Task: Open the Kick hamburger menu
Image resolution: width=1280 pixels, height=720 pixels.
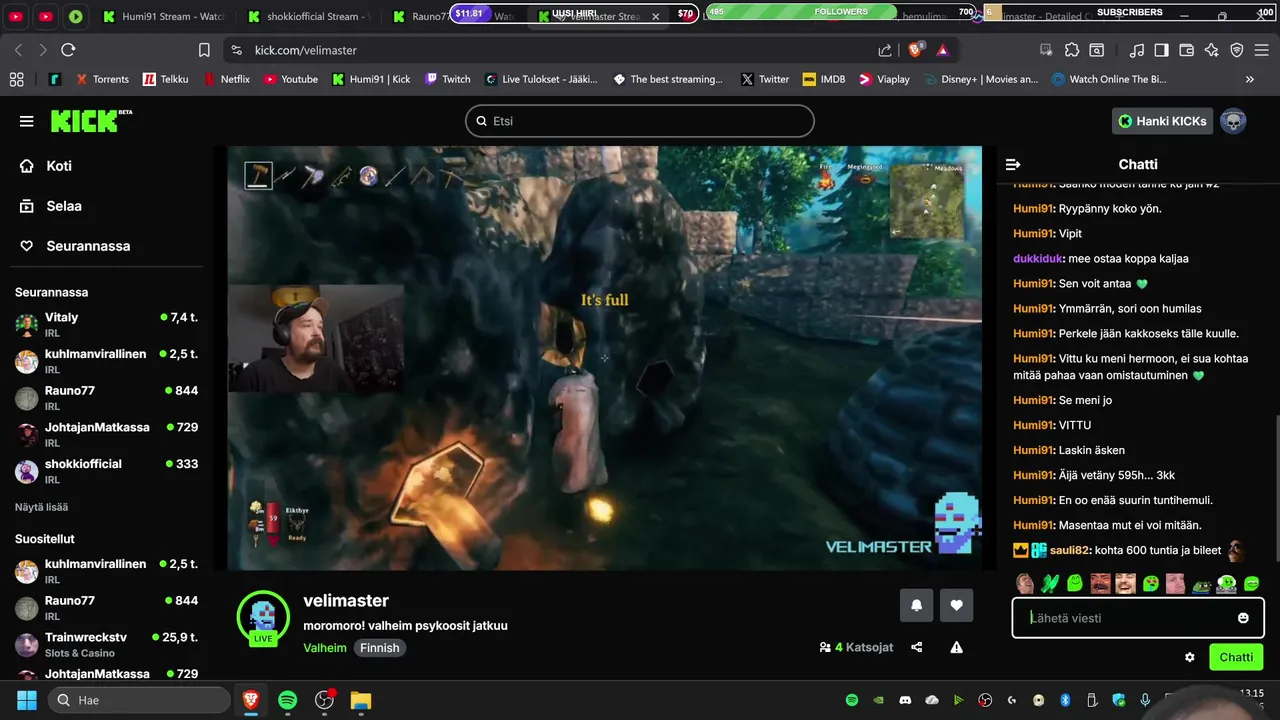Action: tap(26, 121)
